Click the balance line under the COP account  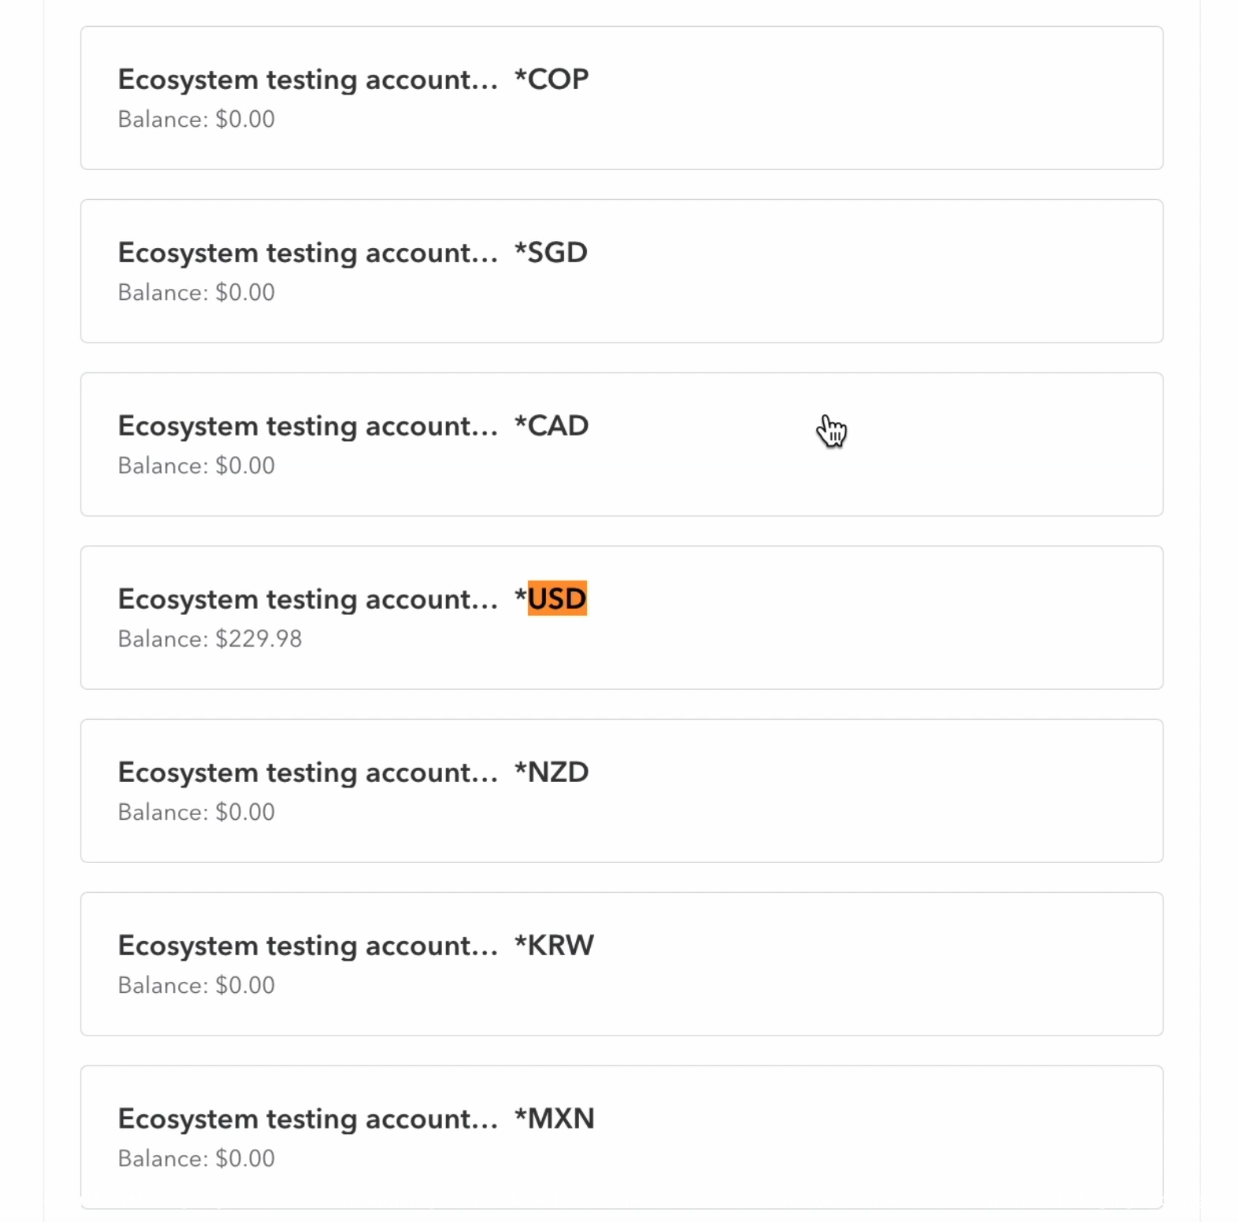point(196,119)
